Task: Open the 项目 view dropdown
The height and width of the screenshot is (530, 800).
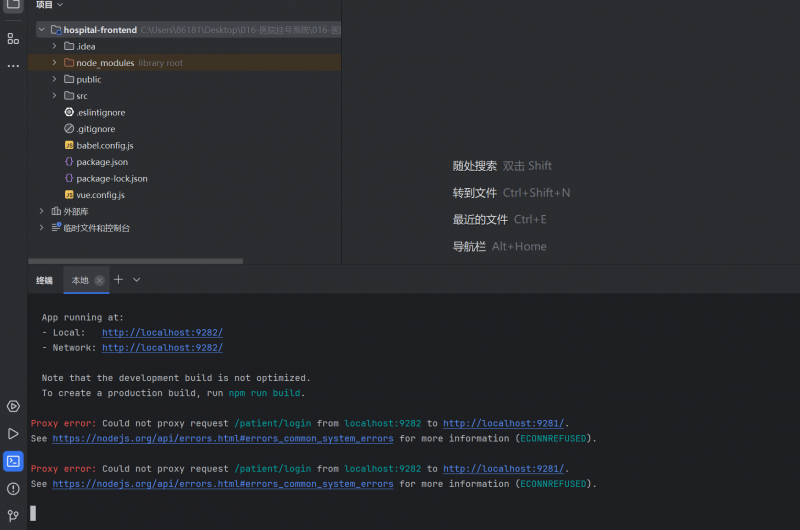Action: point(49,5)
